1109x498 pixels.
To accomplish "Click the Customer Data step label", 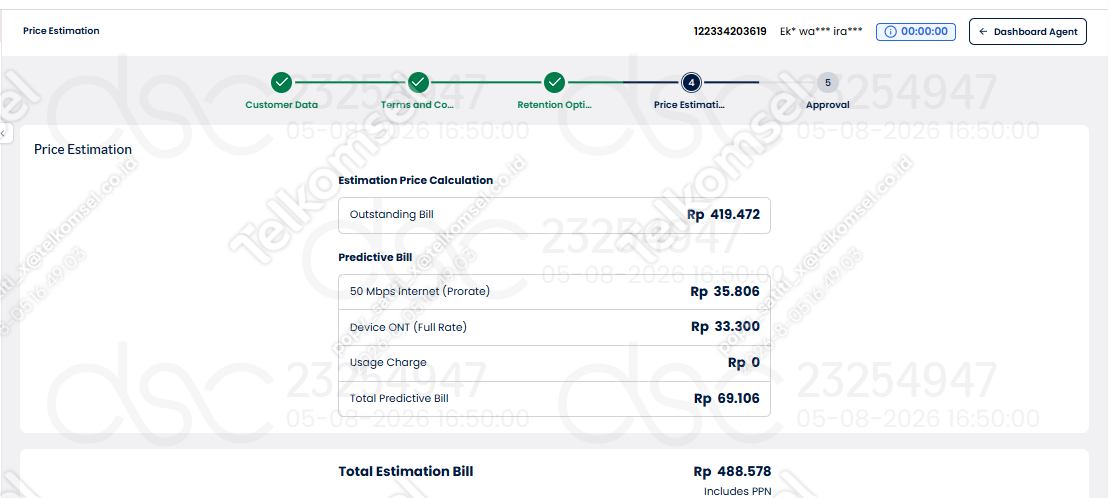I will point(281,105).
